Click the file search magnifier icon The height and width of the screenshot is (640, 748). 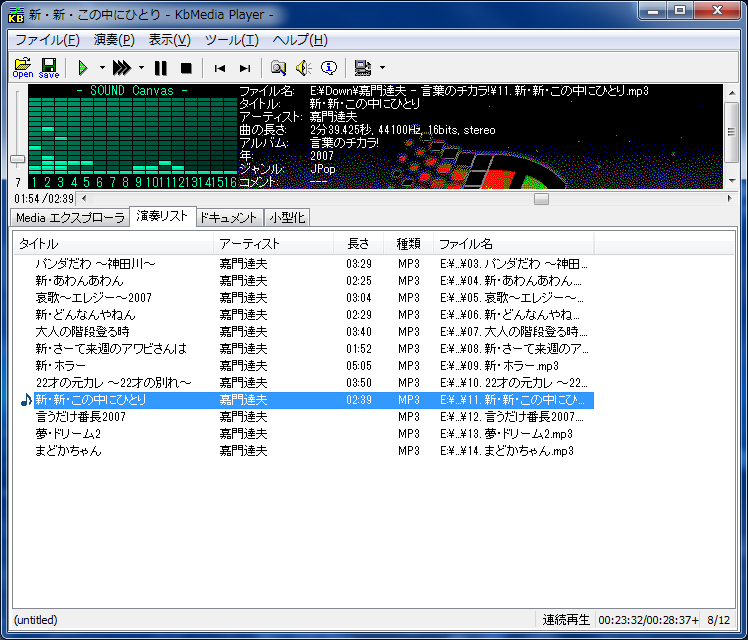(278, 68)
